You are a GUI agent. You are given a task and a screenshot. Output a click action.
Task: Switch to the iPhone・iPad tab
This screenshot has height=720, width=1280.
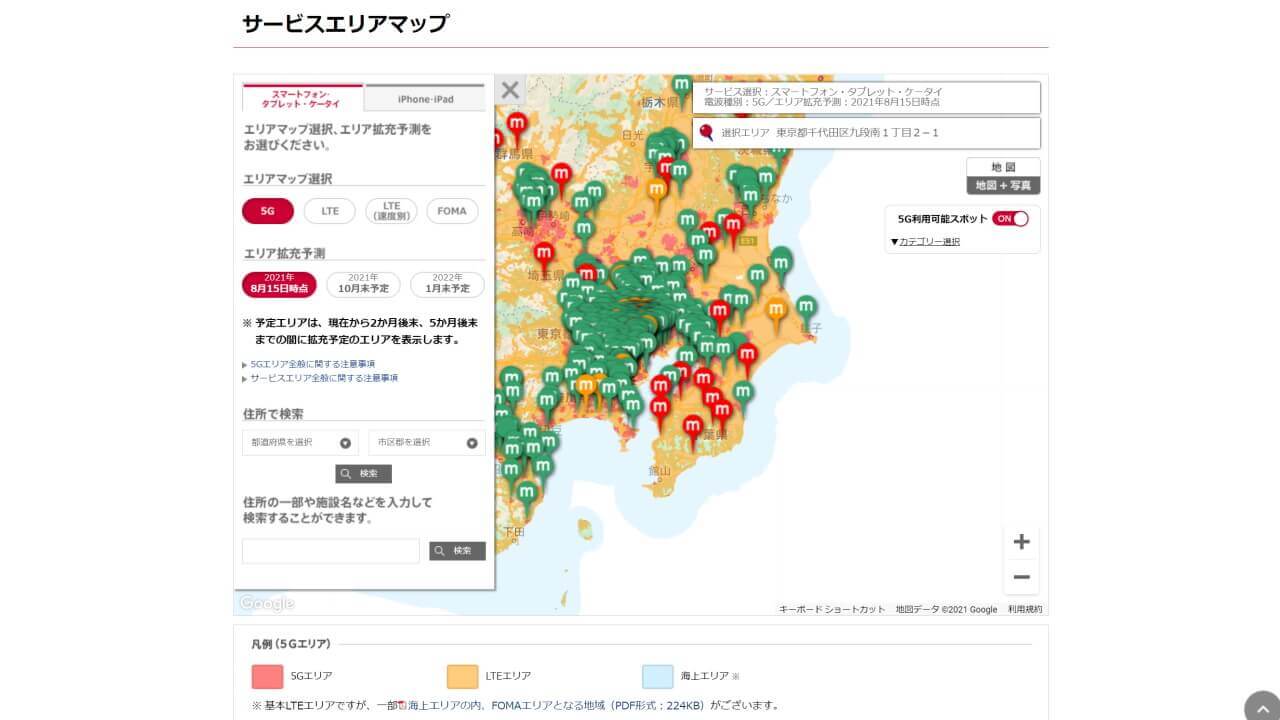click(x=423, y=98)
